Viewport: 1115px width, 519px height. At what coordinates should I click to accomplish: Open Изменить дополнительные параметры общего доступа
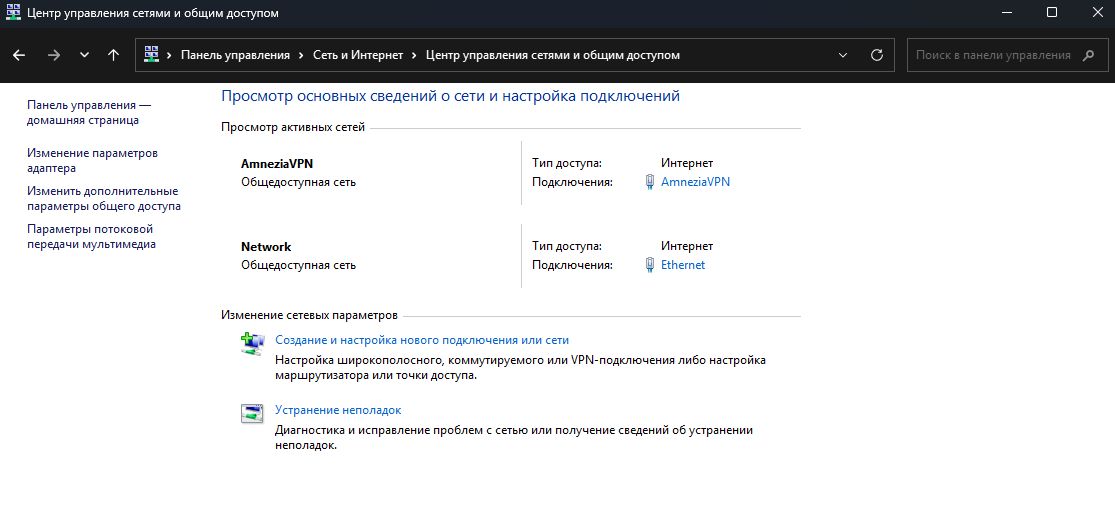(x=104, y=198)
